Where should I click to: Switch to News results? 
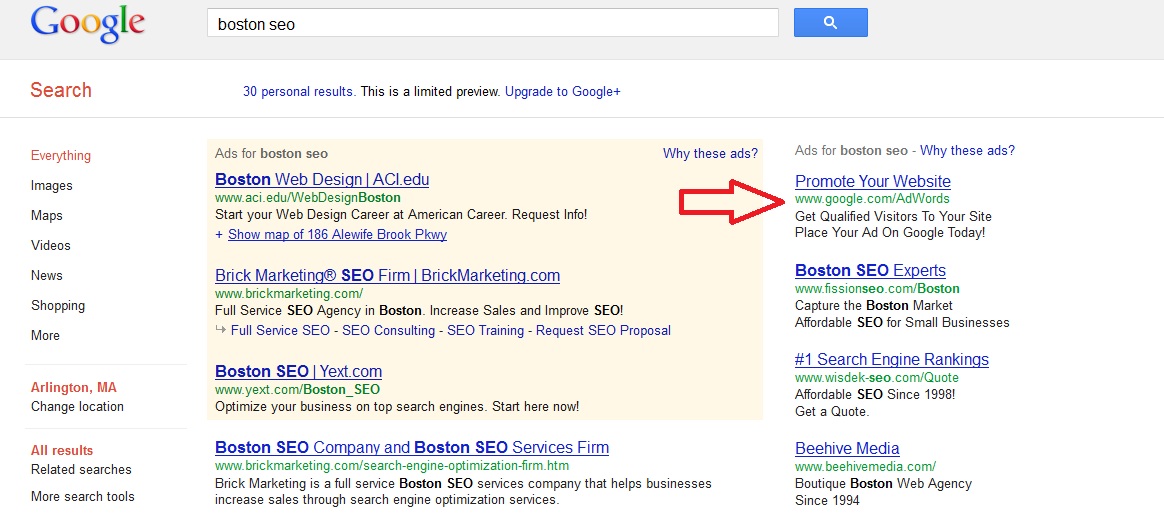pyautogui.click(x=47, y=275)
